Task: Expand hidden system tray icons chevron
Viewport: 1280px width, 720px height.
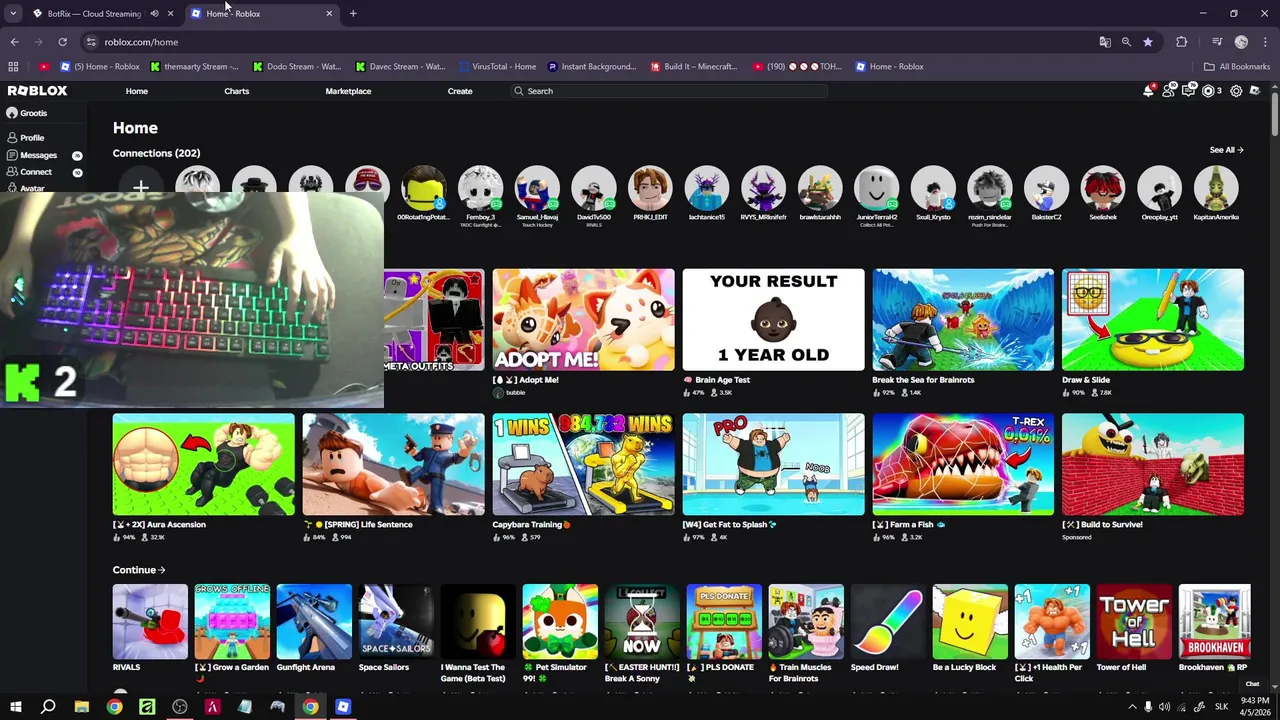Action: point(1132,707)
